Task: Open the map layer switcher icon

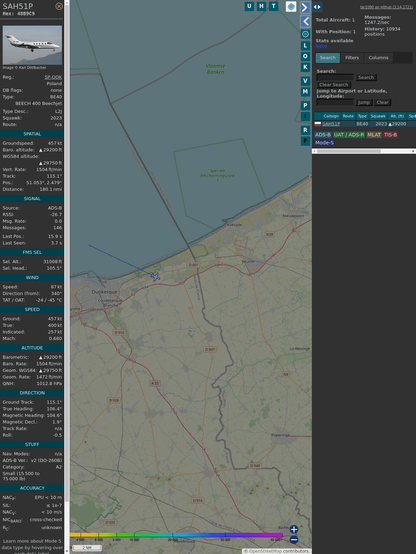Action: (291, 6)
